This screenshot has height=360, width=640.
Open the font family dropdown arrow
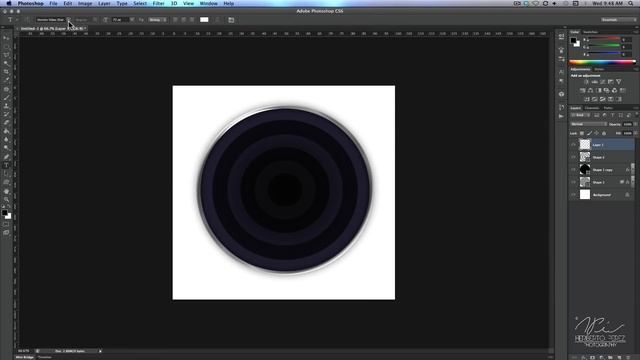69,20
